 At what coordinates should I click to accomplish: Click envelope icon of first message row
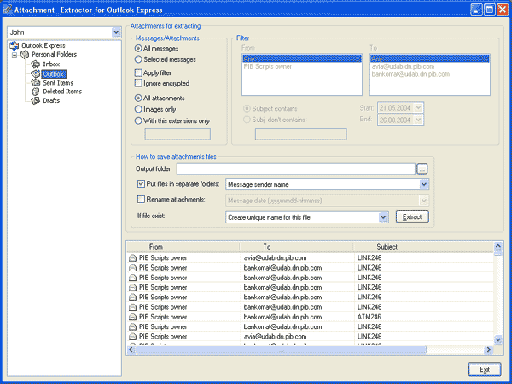click(x=133, y=258)
